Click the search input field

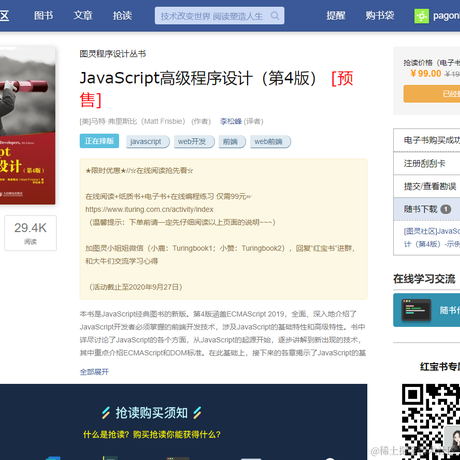219,16
